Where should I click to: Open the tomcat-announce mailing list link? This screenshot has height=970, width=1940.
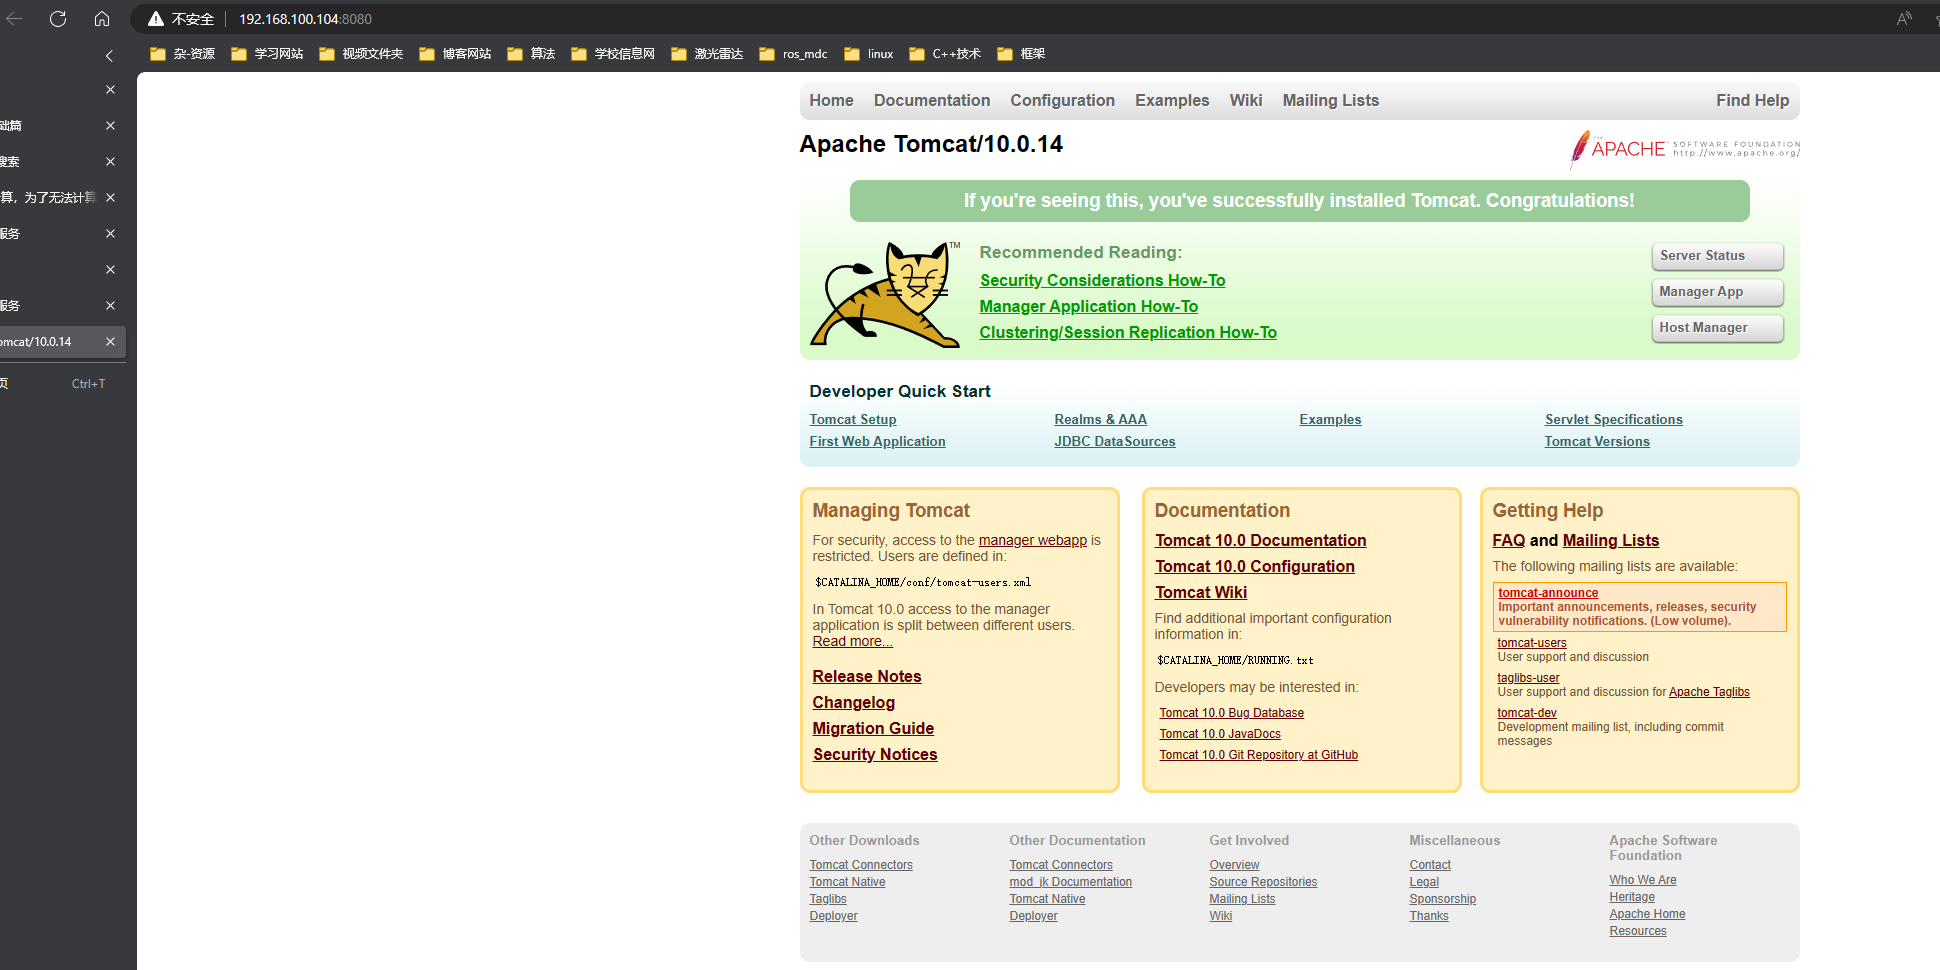(x=1548, y=593)
